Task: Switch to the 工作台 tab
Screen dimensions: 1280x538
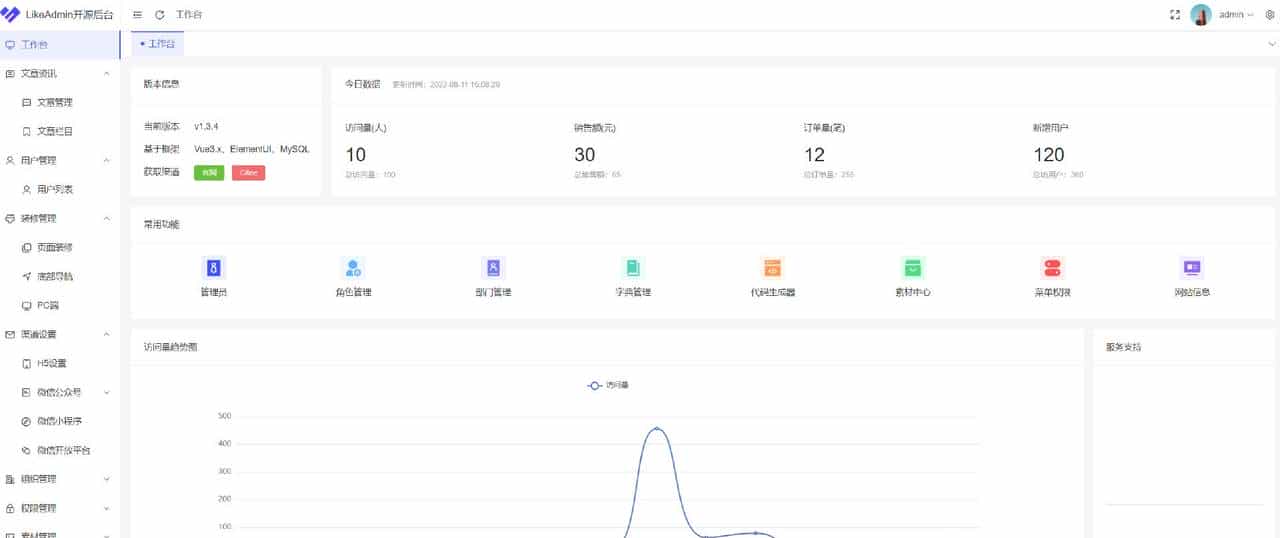Action: coord(157,44)
